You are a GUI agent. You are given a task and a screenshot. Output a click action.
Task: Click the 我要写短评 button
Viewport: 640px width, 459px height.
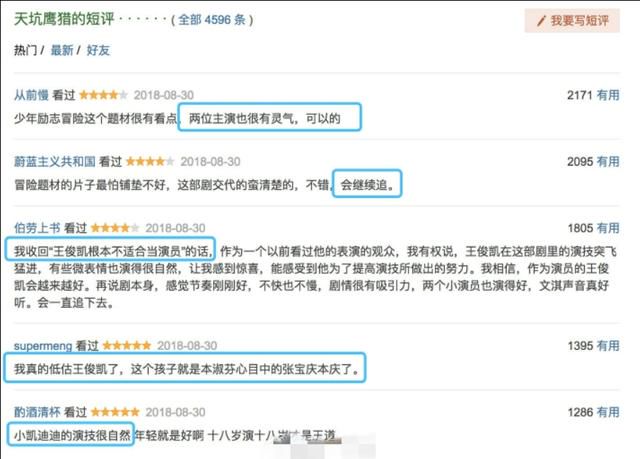tap(572, 20)
